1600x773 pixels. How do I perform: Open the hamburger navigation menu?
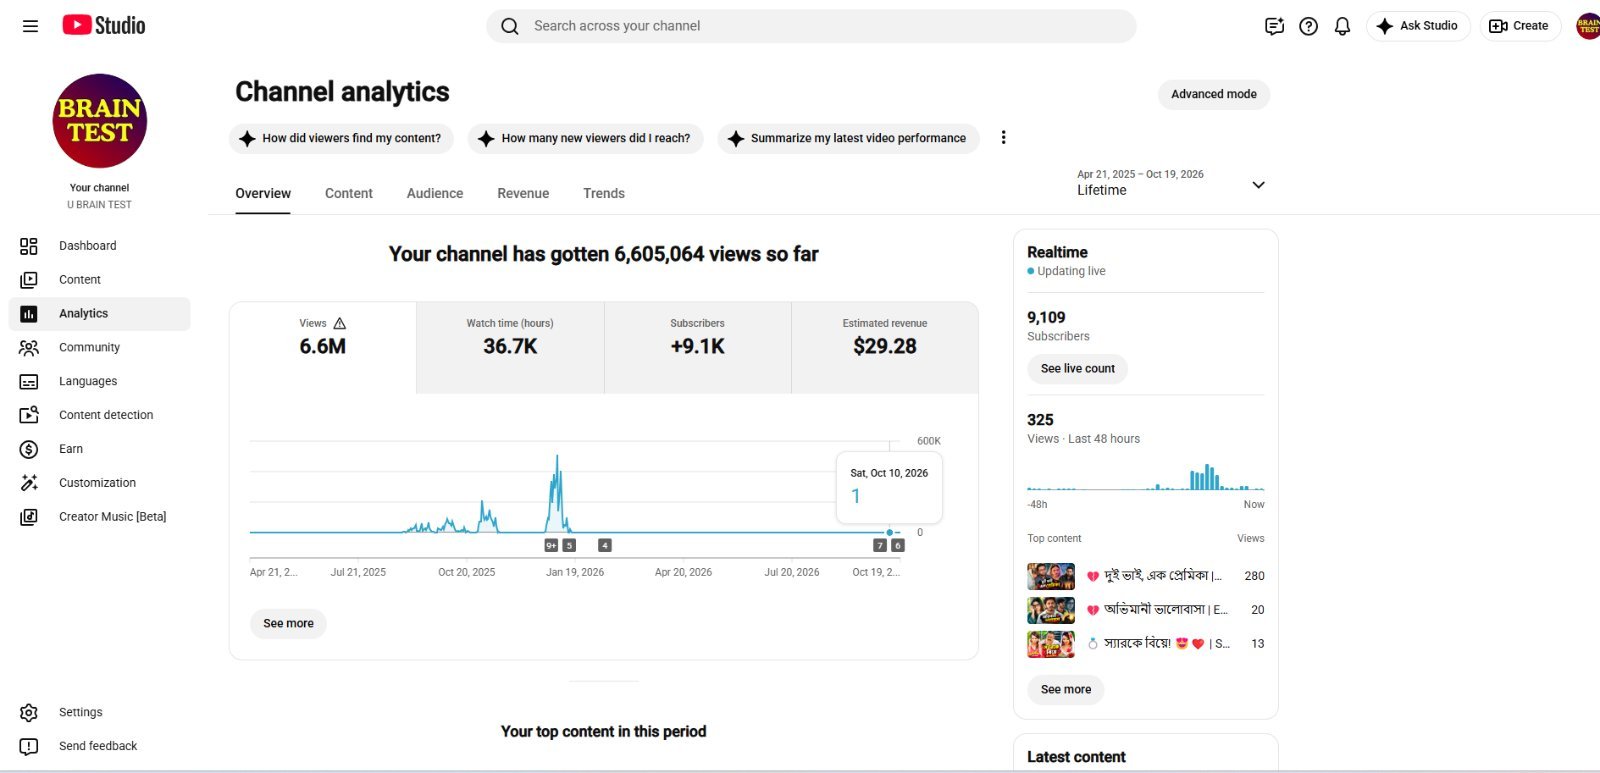pyautogui.click(x=30, y=26)
